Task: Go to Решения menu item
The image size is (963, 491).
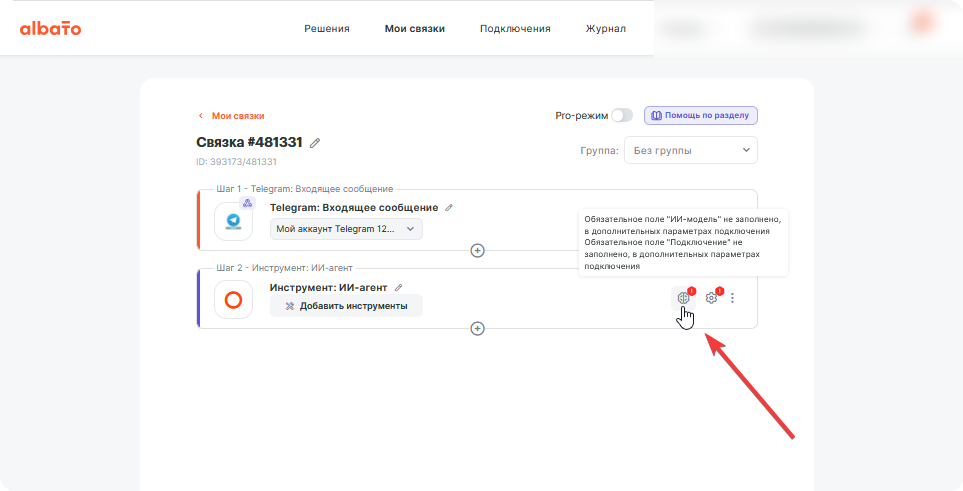Action: point(327,28)
